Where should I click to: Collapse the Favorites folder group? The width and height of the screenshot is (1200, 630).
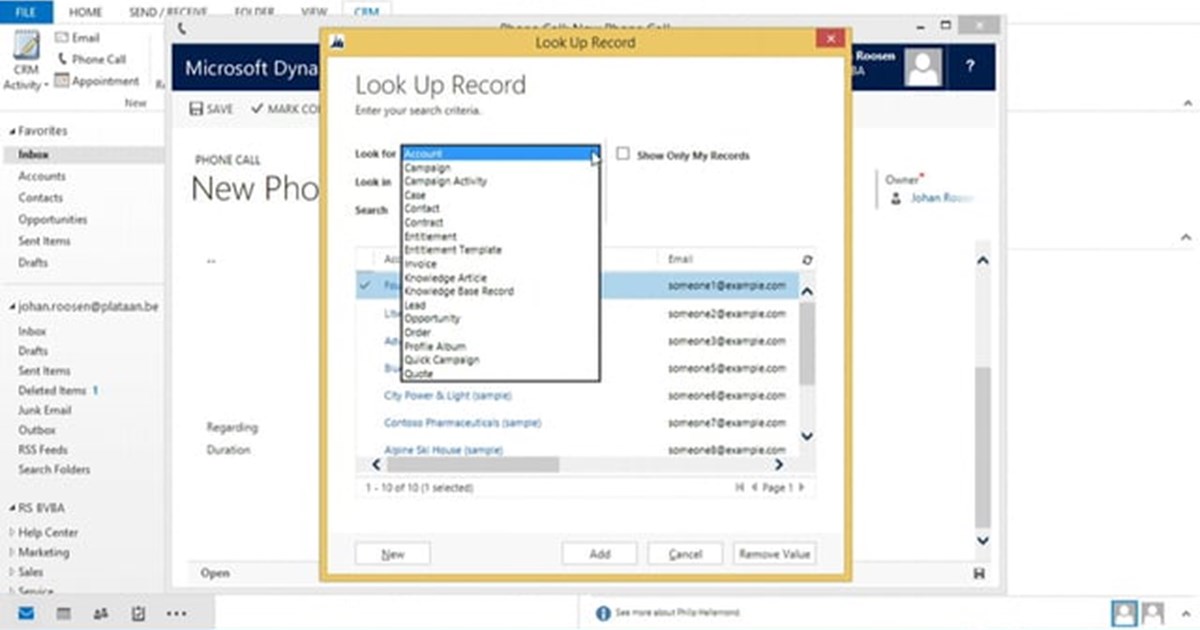[x=12, y=131]
